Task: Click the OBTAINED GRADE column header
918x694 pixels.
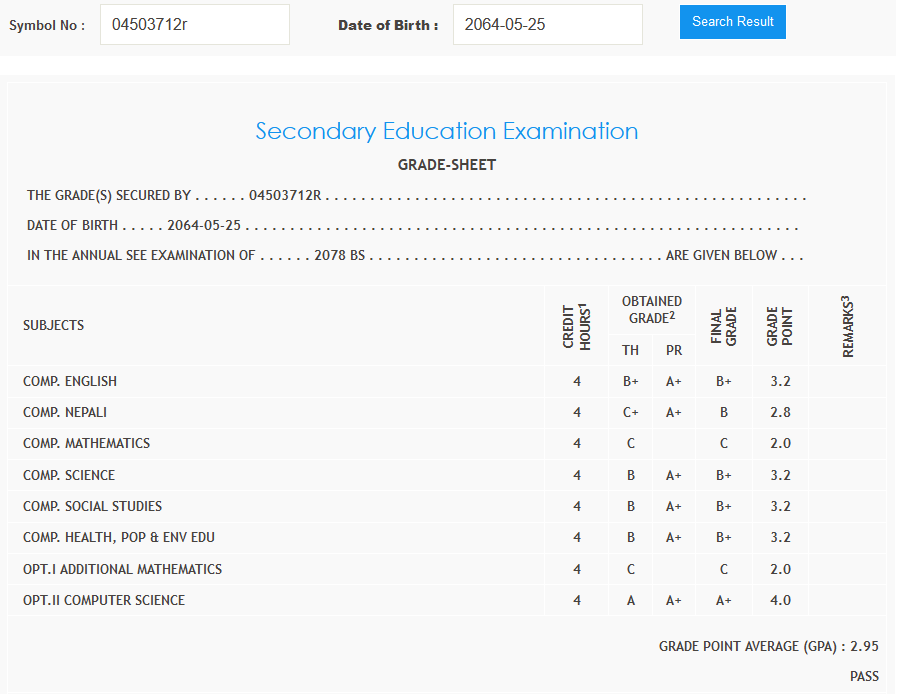Action: coord(652,309)
